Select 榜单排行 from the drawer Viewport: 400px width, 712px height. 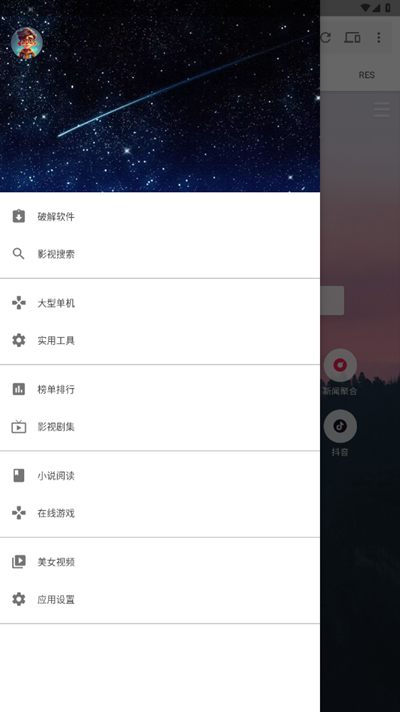pyautogui.click(x=160, y=389)
